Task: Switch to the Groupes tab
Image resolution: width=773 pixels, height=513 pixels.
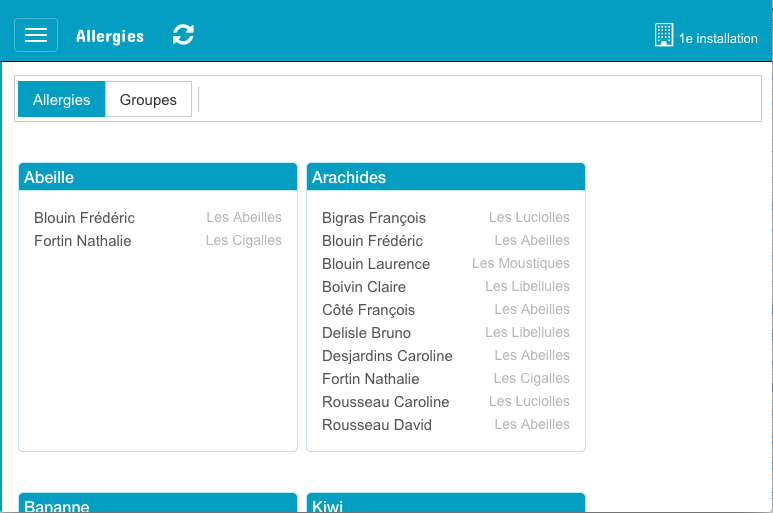Action: [148, 100]
